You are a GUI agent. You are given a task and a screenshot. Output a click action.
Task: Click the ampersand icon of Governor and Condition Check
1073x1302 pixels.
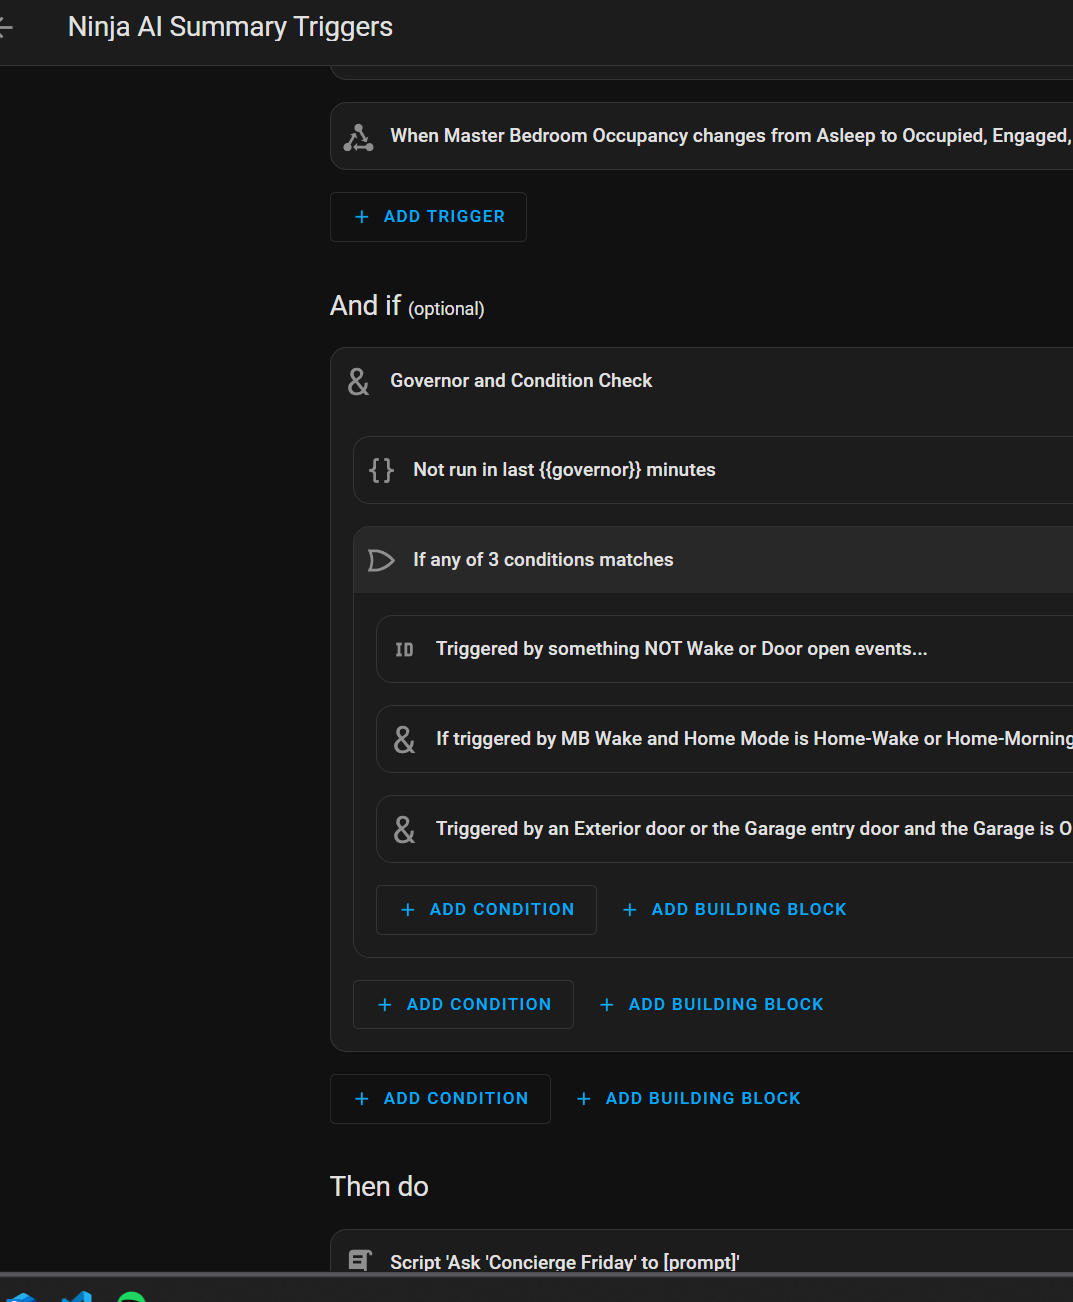[358, 381]
